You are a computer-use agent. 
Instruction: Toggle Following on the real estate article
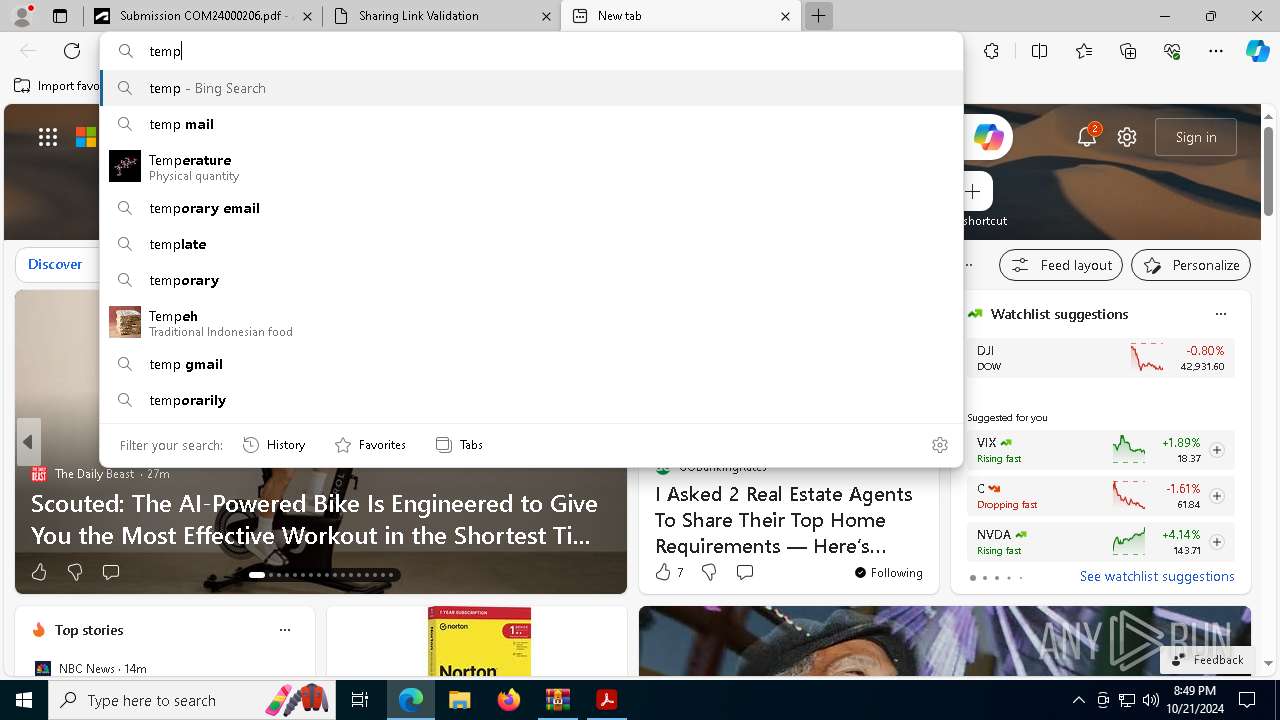[888, 573]
